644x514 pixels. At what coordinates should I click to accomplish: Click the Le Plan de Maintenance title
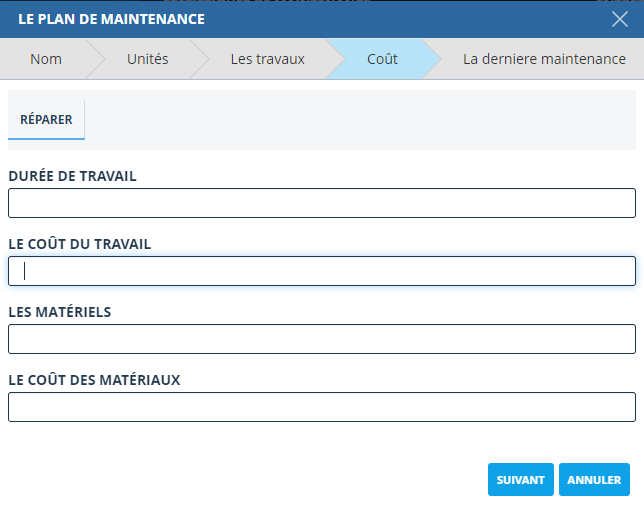pos(111,19)
